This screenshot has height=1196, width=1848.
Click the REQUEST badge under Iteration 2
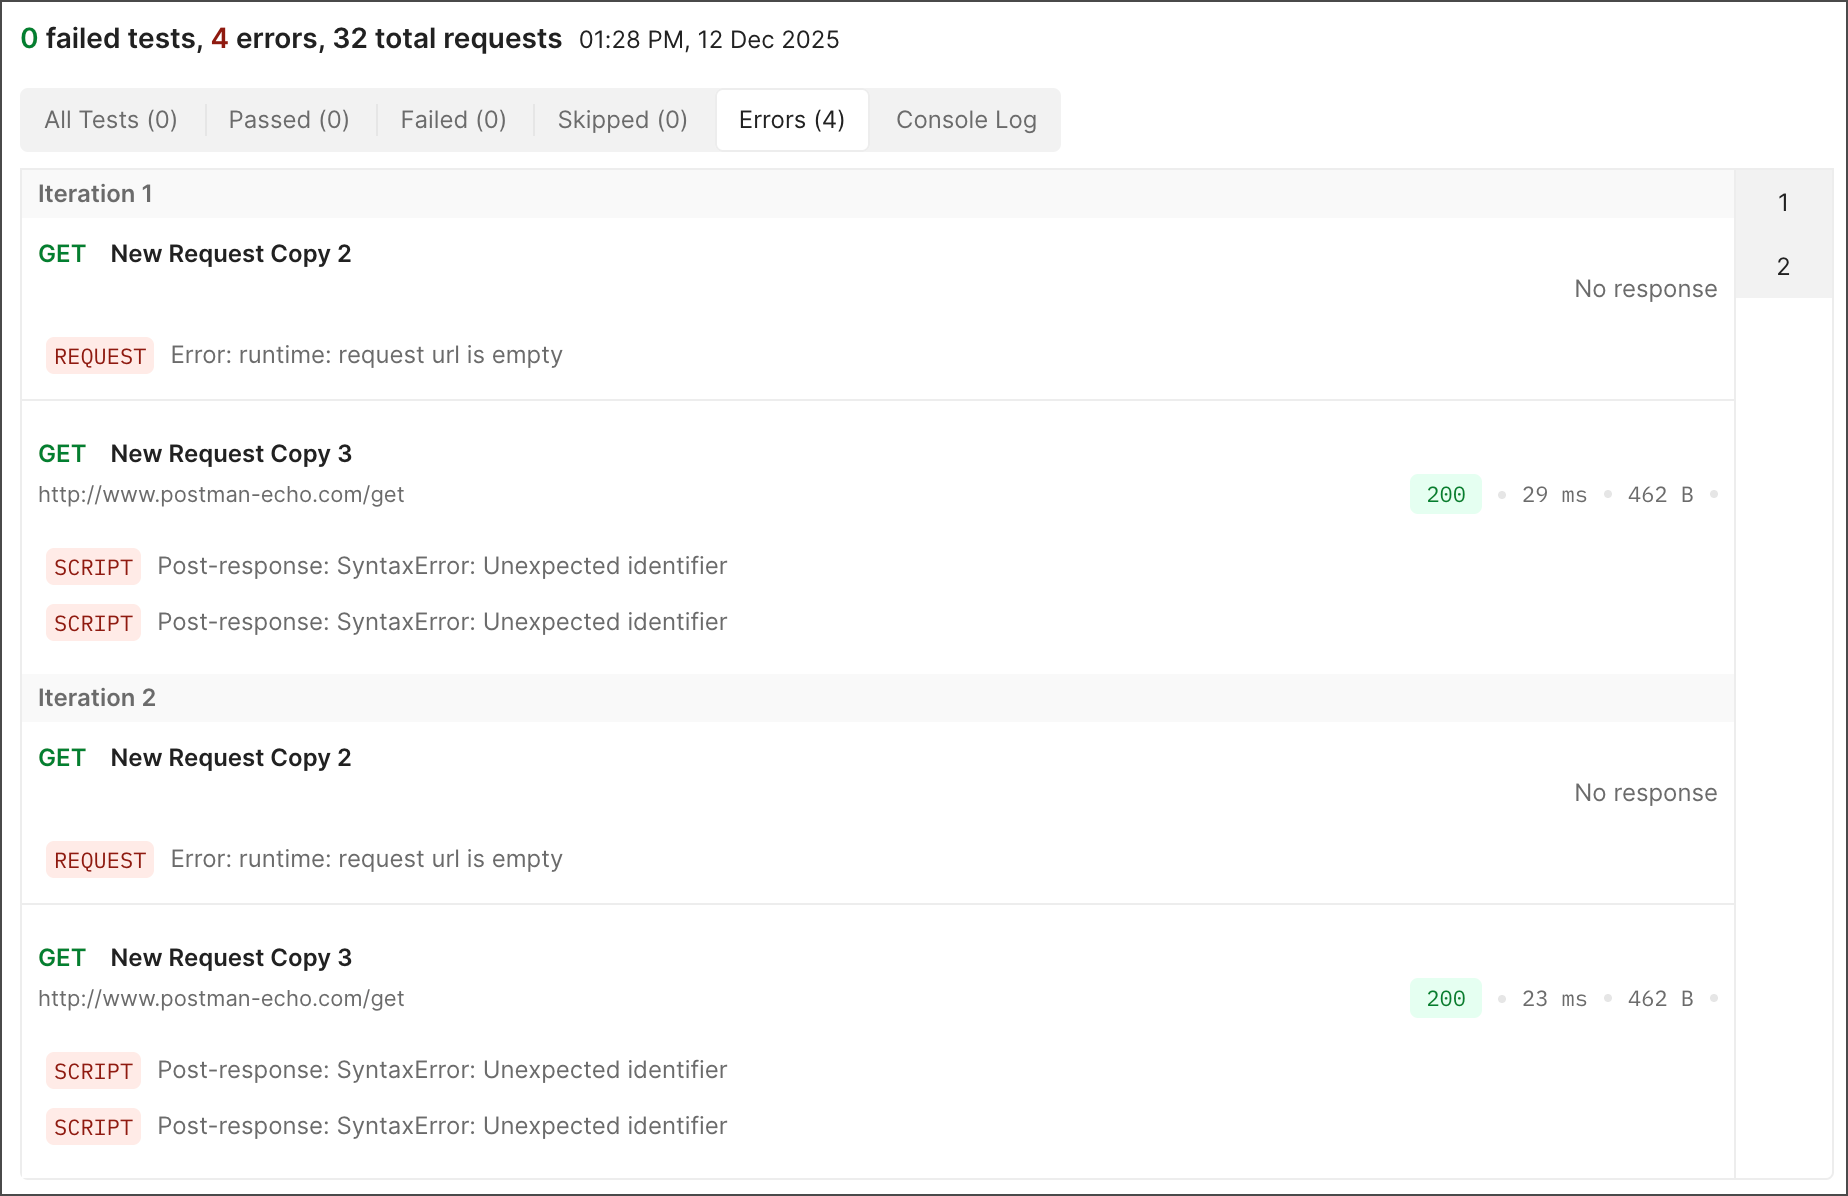tap(99, 859)
